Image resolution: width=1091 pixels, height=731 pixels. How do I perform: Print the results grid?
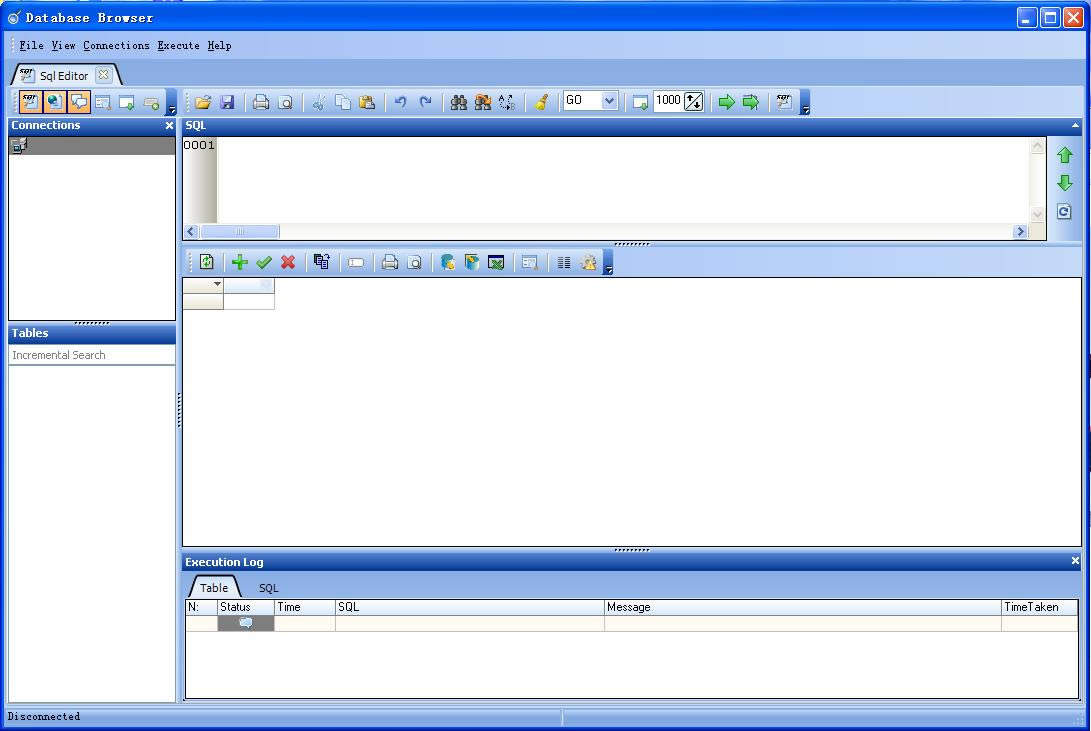[x=390, y=262]
